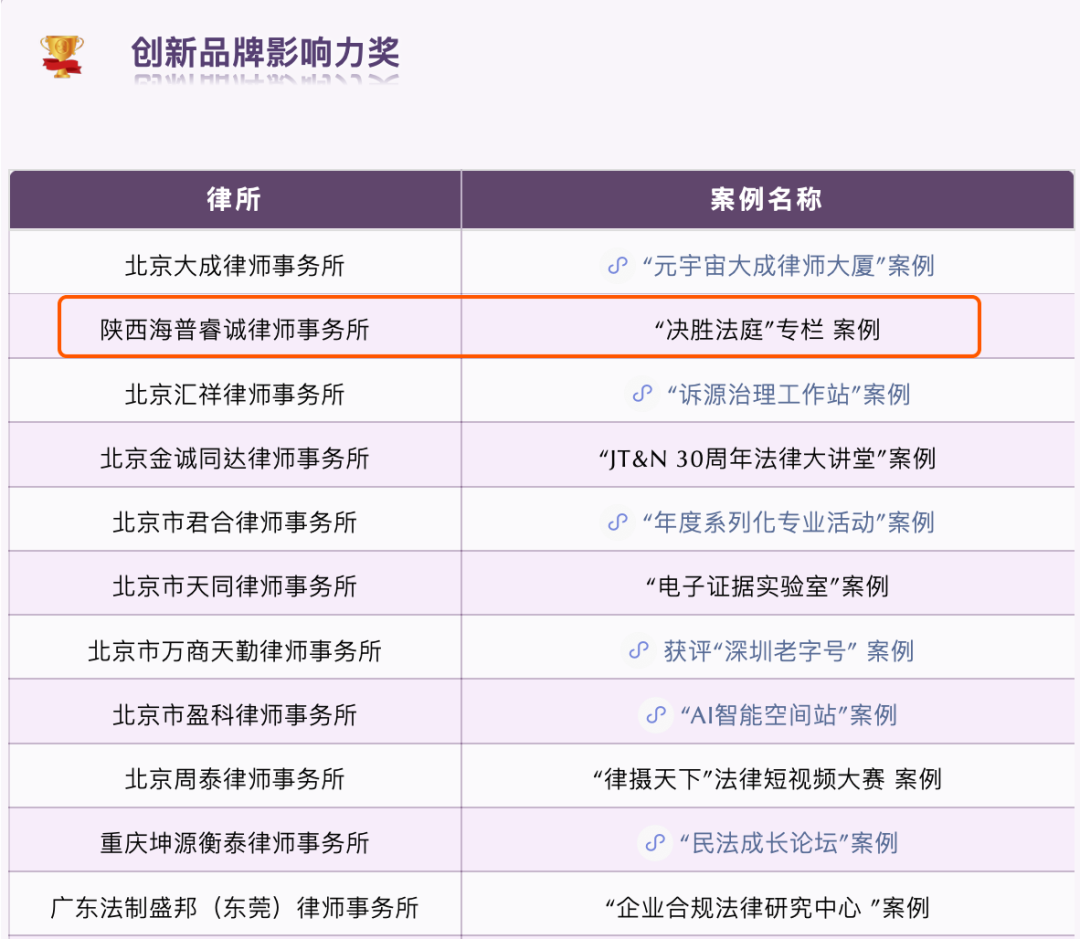1080x939 pixels.
Task: Click link icon beside 元宇宙大成律师大厦 case
Action: coord(618,266)
